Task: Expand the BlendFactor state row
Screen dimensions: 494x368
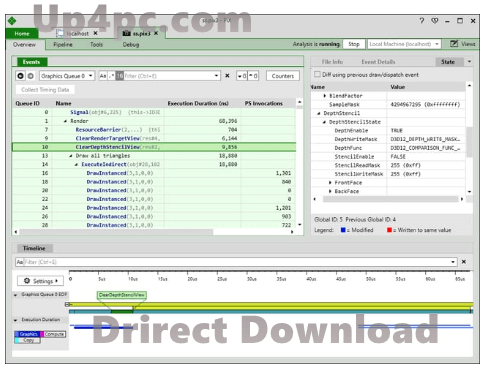Action: coord(325,96)
